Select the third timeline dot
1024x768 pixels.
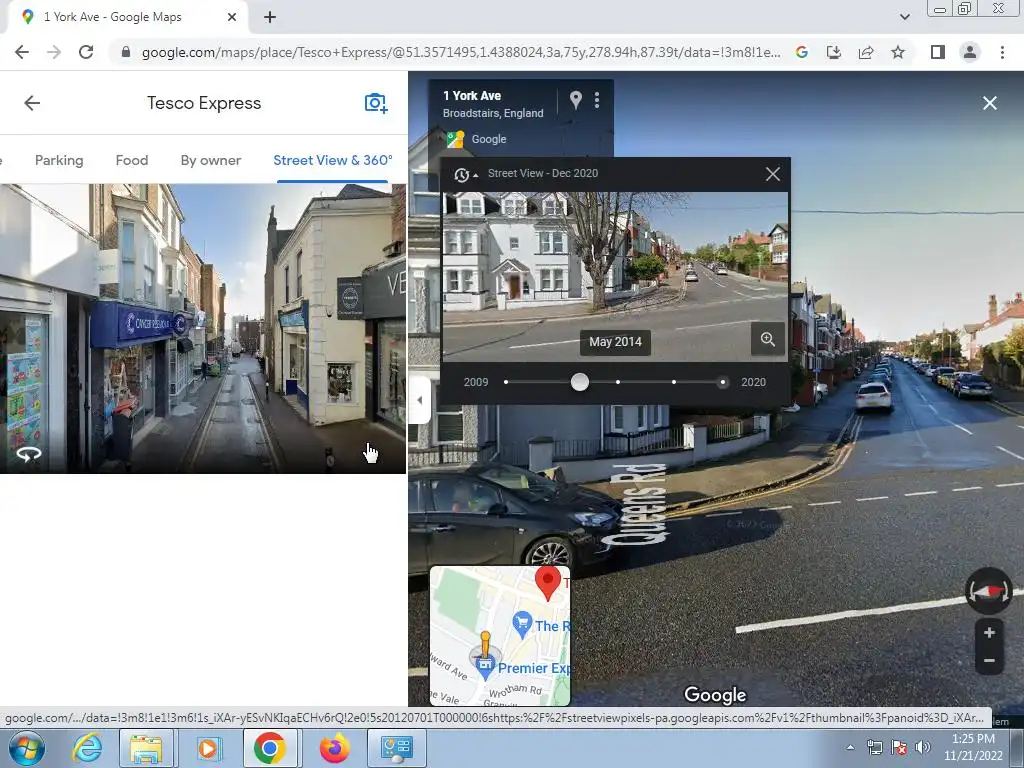pyautogui.click(x=618, y=382)
